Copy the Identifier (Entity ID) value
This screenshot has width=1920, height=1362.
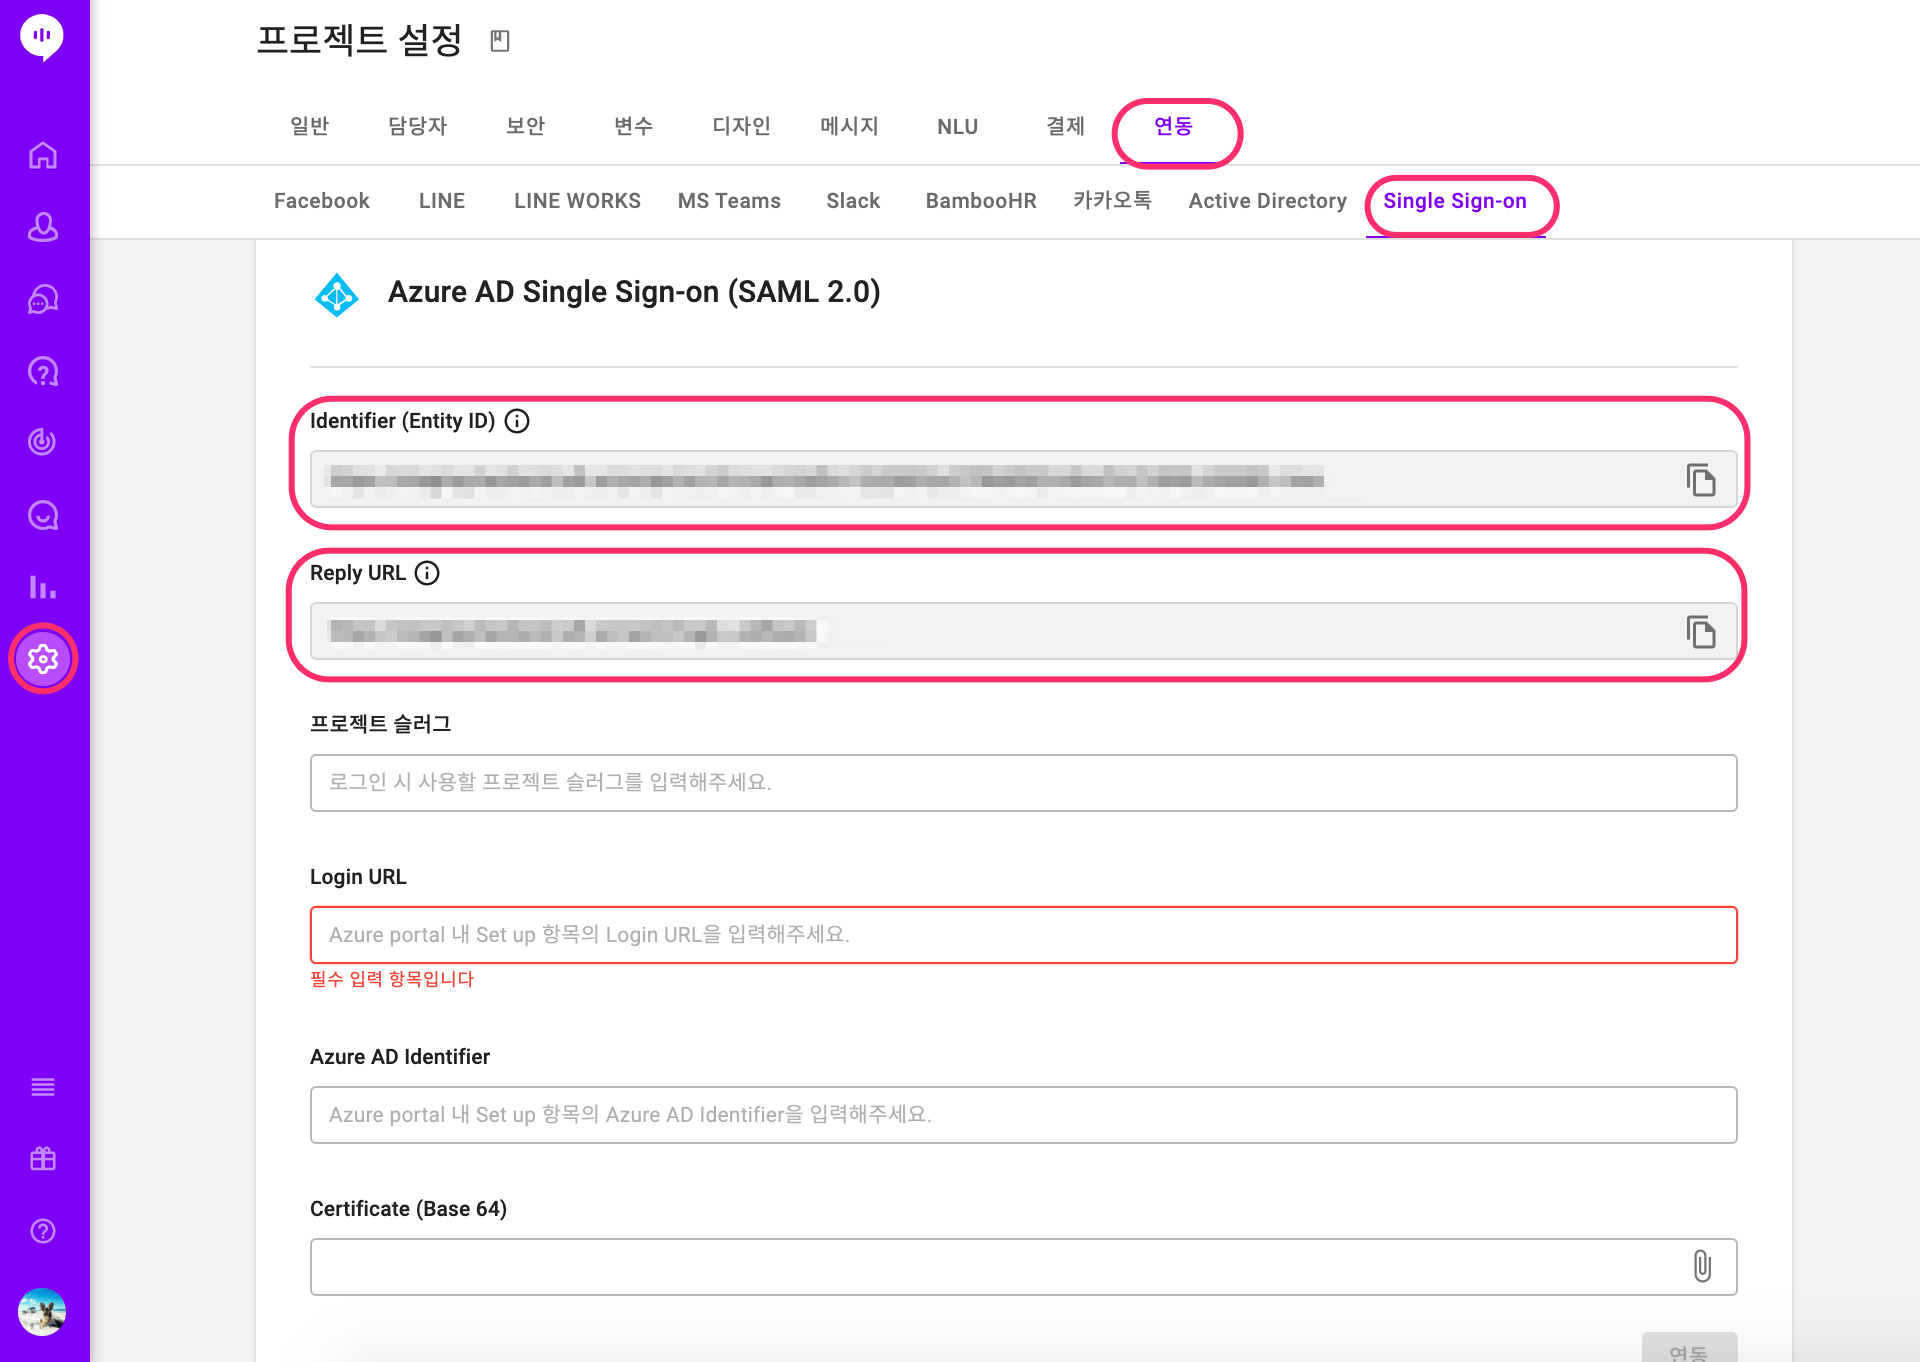[1701, 480]
